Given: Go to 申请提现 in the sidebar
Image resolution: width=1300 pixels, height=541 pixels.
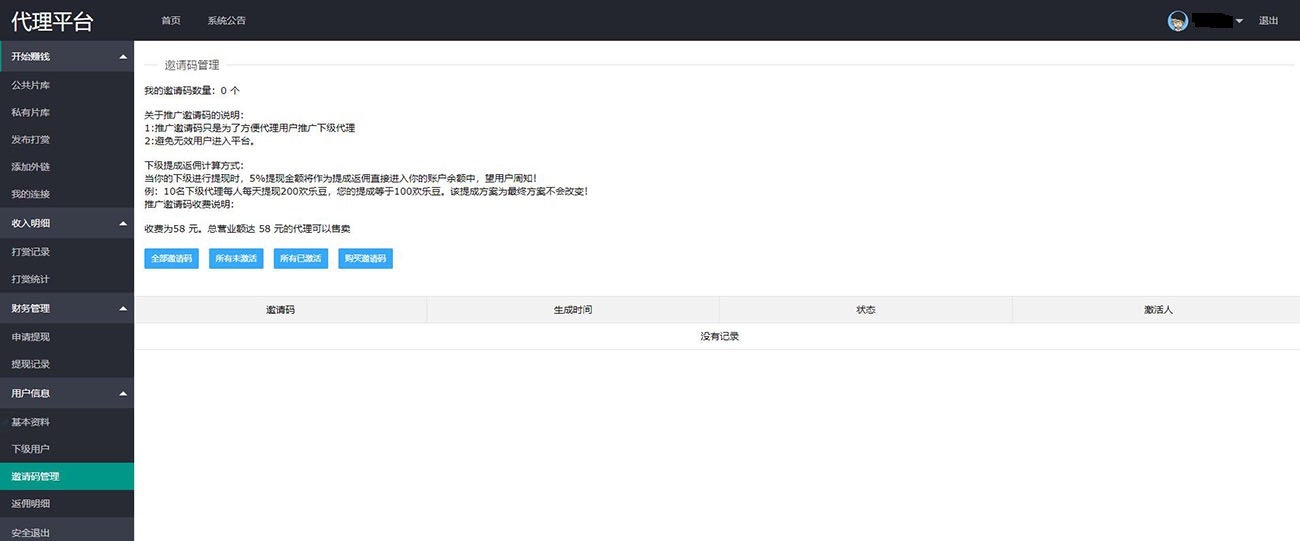Looking at the screenshot, I should pos(67,337).
